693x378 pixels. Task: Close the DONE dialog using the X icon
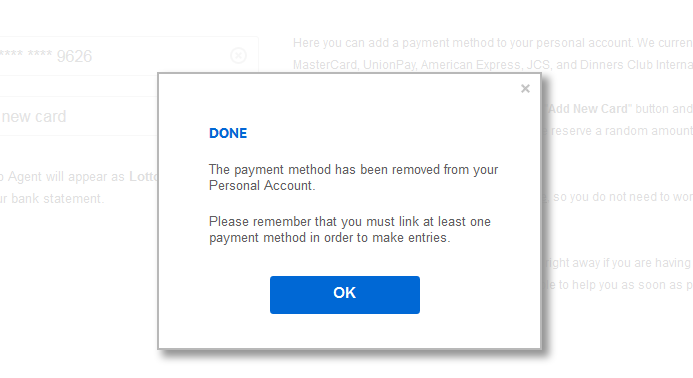pyautogui.click(x=525, y=89)
